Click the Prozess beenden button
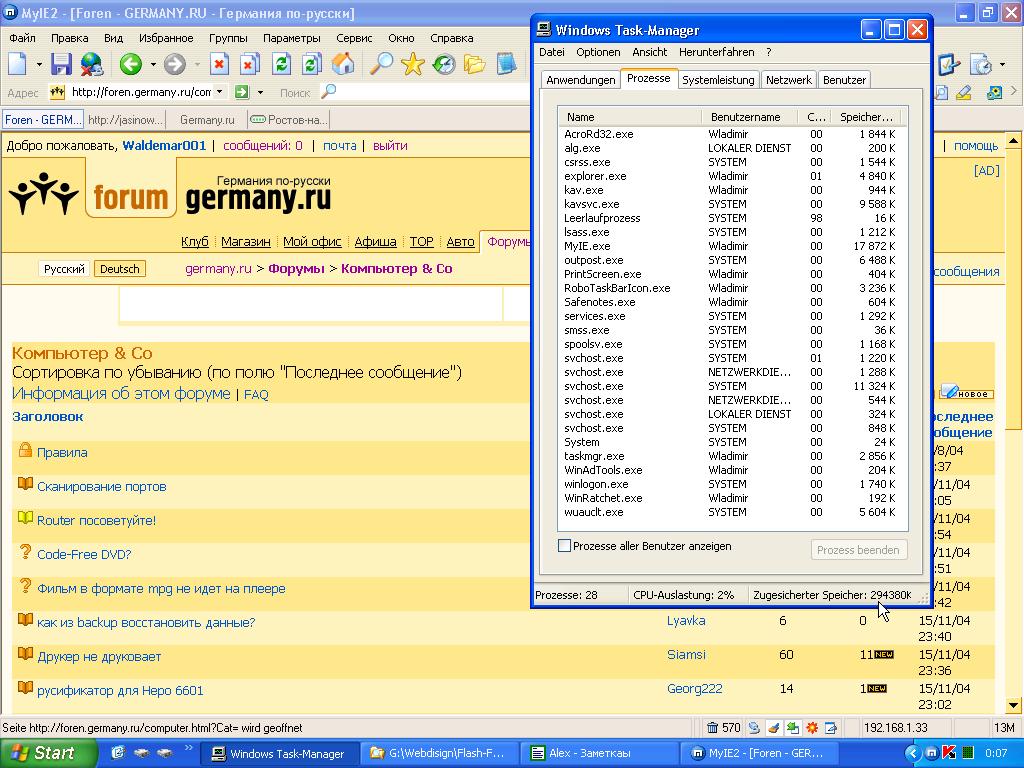 pos(858,550)
